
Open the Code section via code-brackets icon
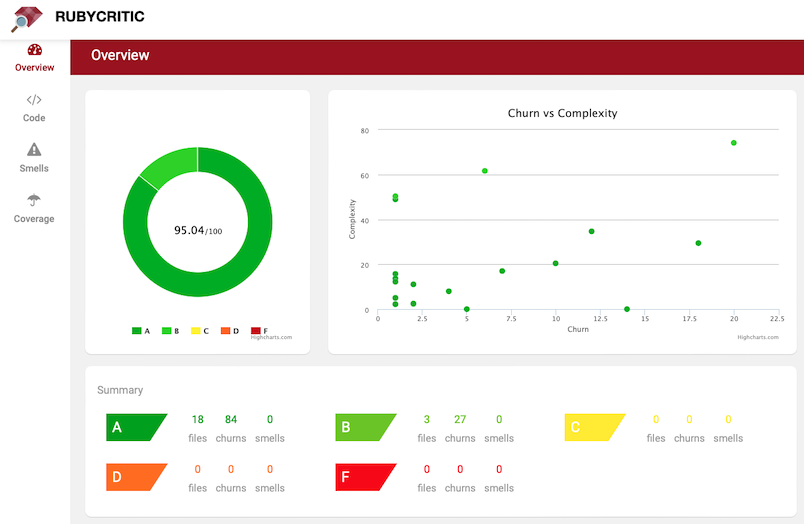click(34, 100)
